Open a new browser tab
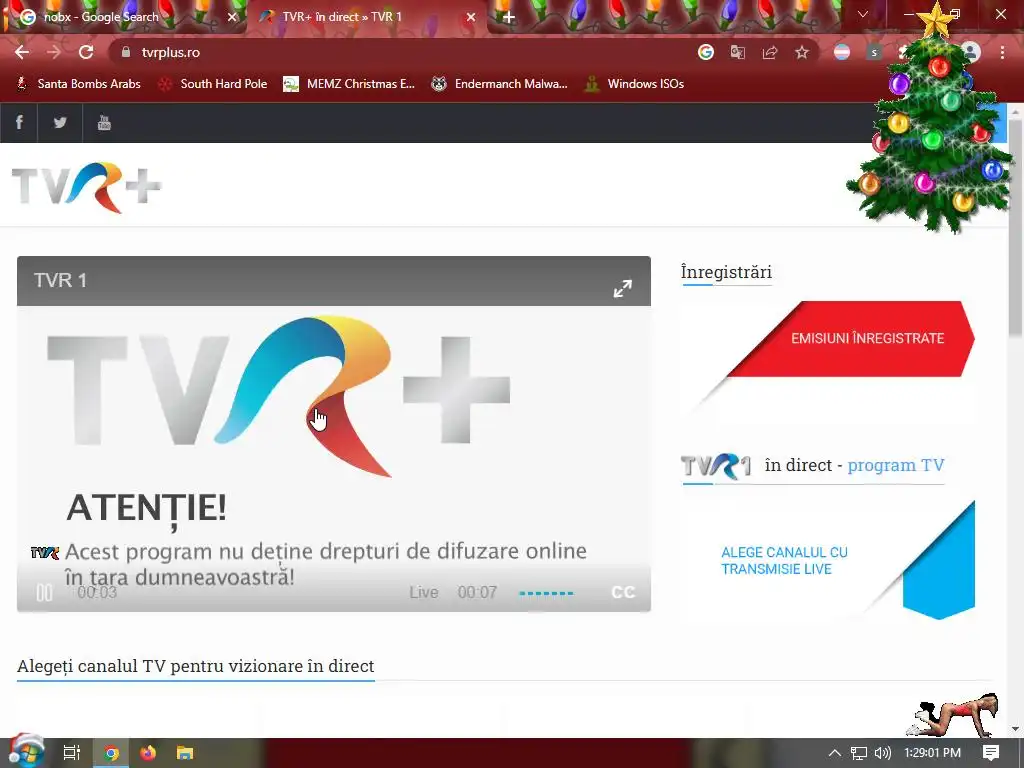The width and height of the screenshot is (1024, 768). 509,17
